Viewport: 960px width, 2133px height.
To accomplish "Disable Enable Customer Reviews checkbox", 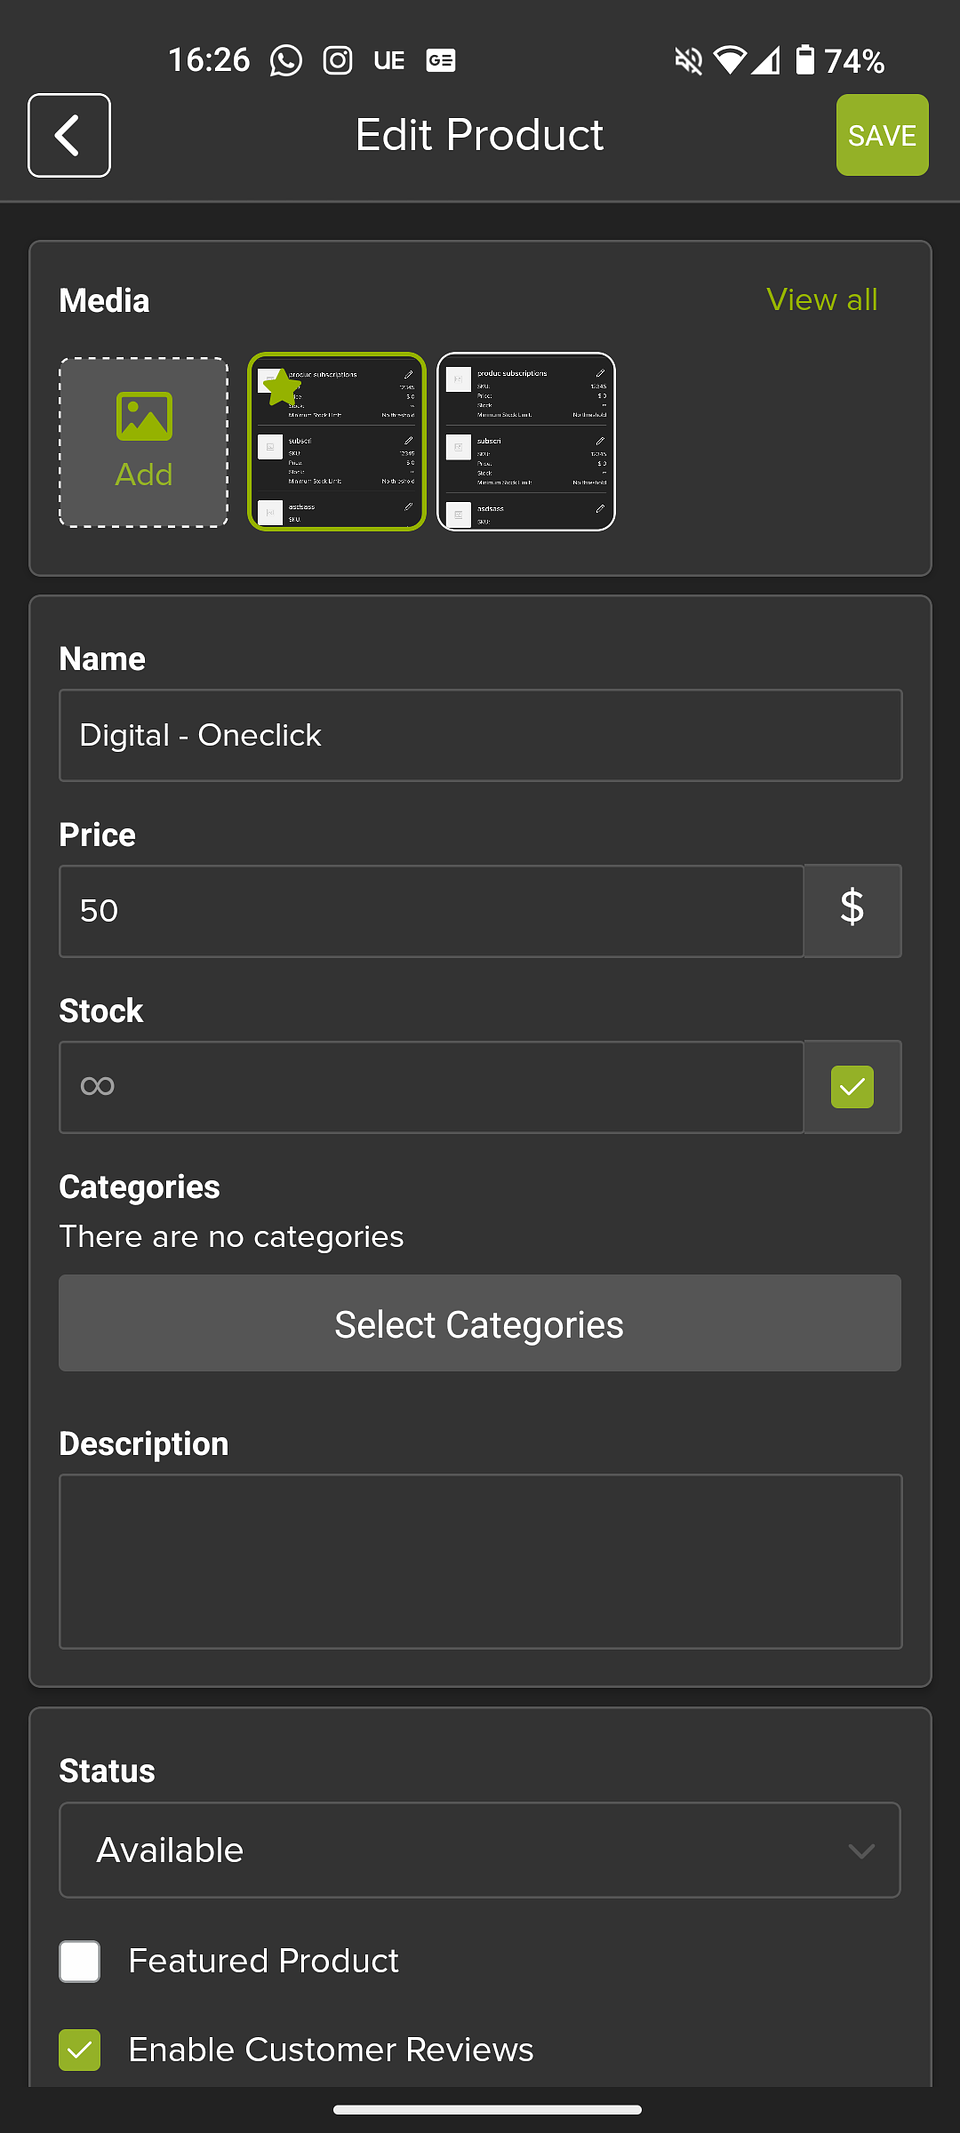I will (x=80, y=2050).
